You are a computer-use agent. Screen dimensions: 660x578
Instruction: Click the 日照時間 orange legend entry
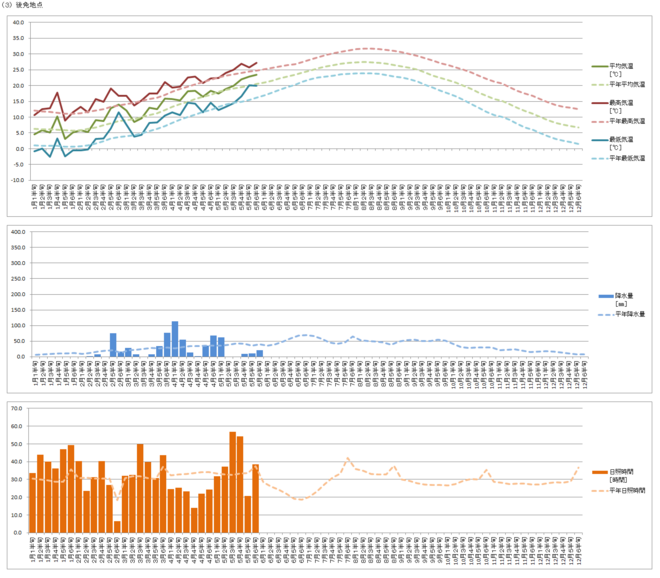pyautogui.click(x=613, y=476)
